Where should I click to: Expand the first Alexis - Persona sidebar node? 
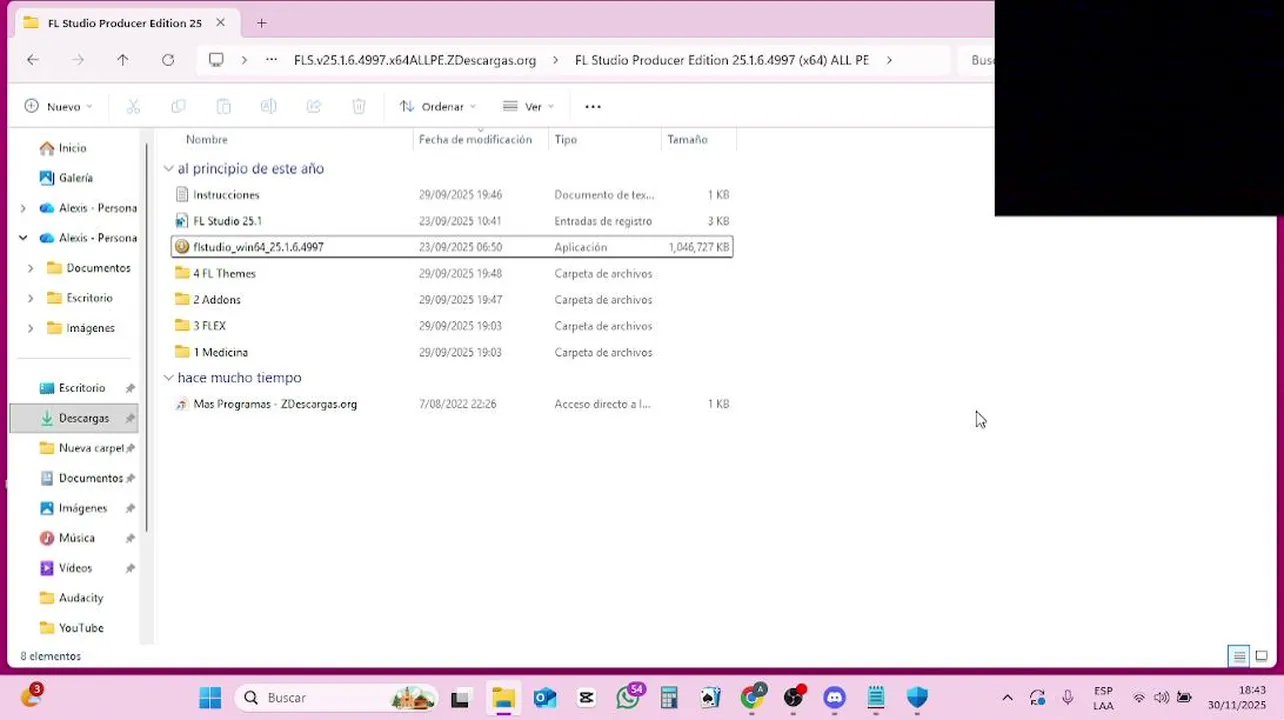23,208
